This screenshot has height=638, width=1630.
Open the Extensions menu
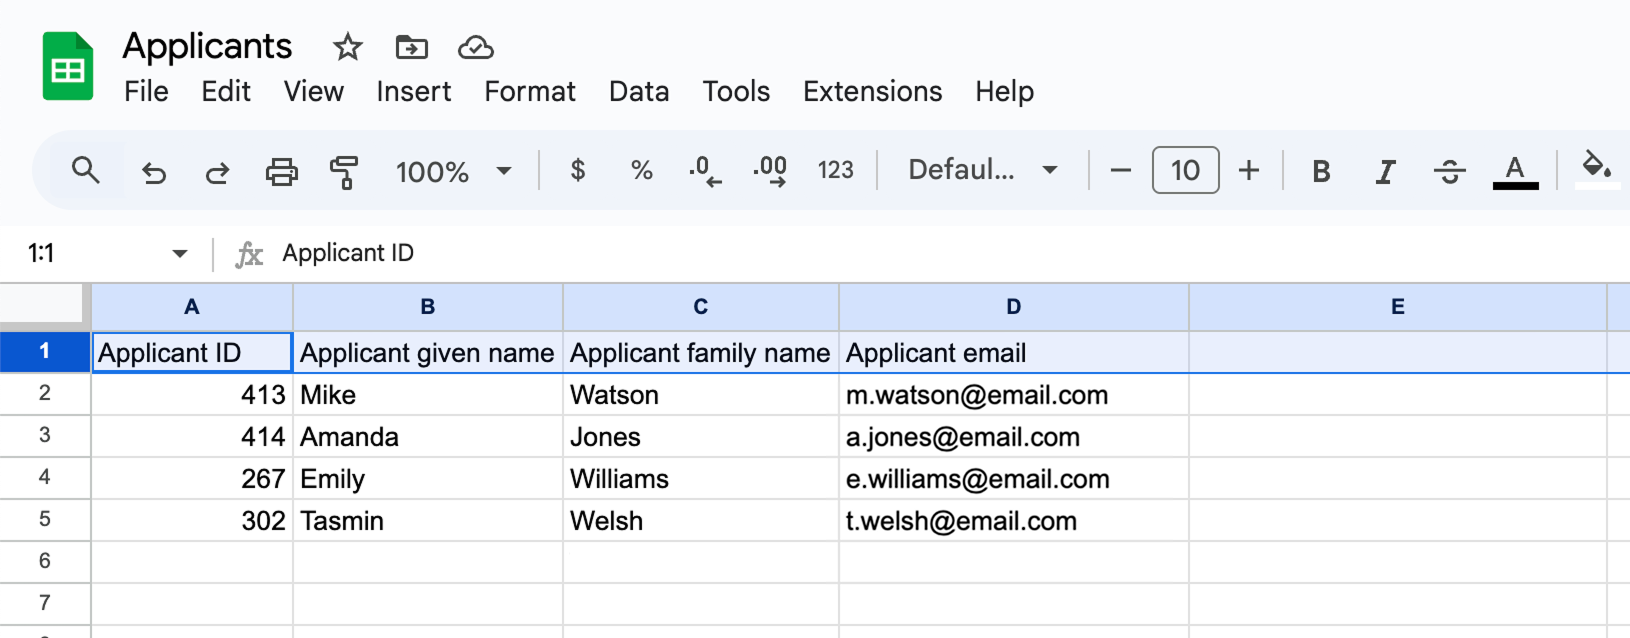coord(872,91)
